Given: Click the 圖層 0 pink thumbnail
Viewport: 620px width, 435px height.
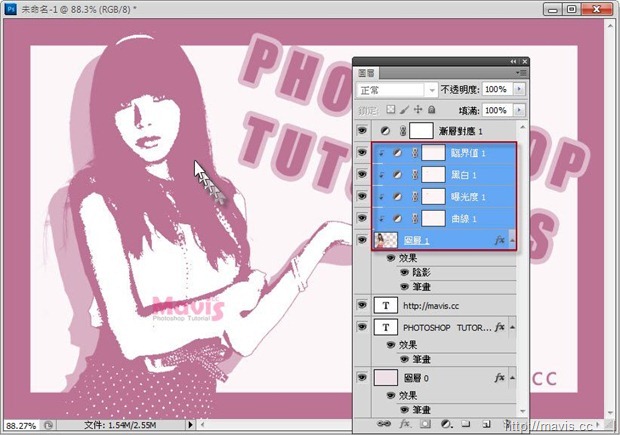Looking at the screenshot, I should pos(386,377).
